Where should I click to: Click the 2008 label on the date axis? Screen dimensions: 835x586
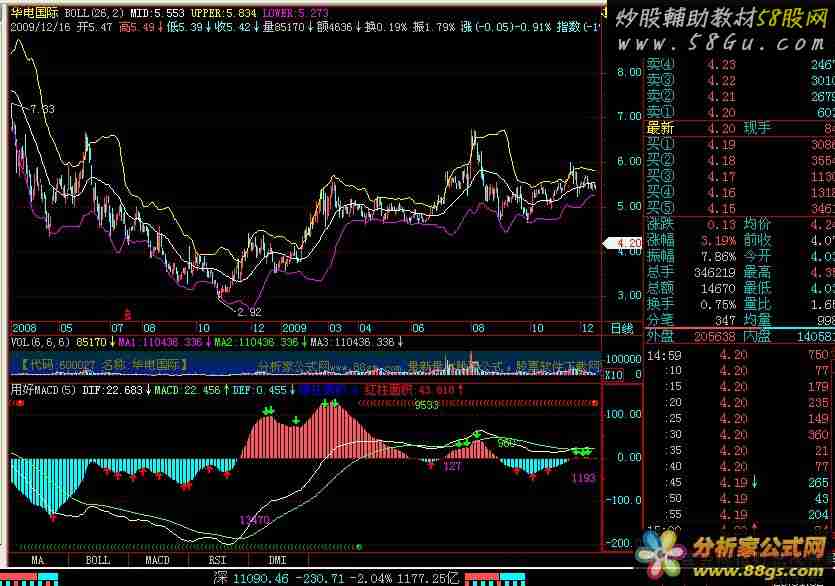point(24,328)
